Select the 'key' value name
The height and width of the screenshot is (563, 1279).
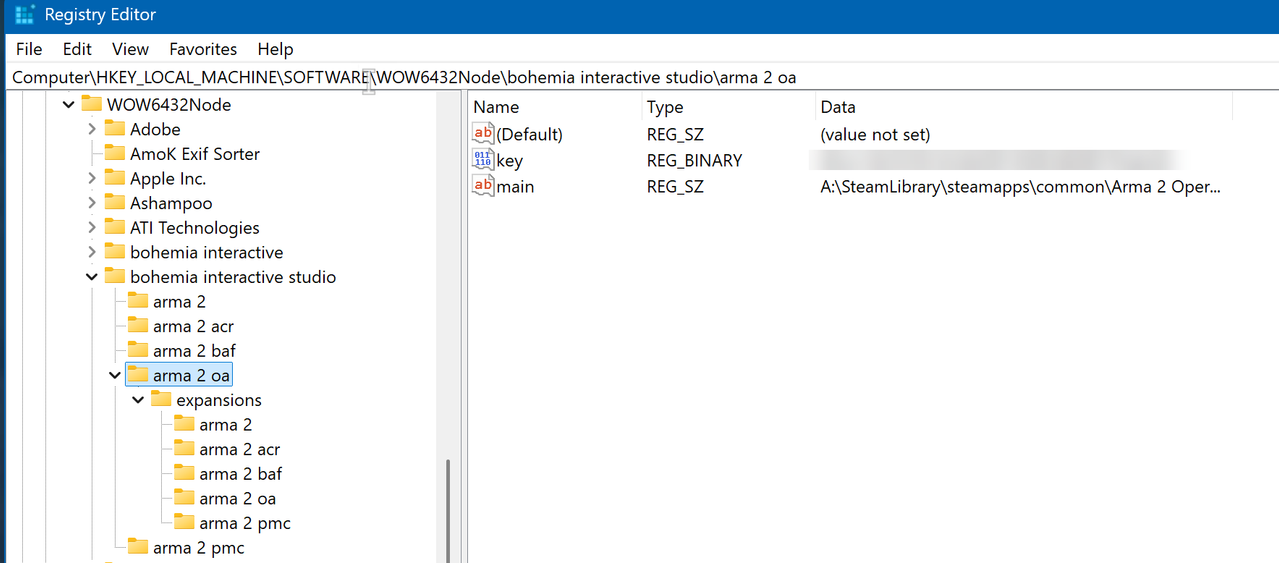(x=509, y=160)
